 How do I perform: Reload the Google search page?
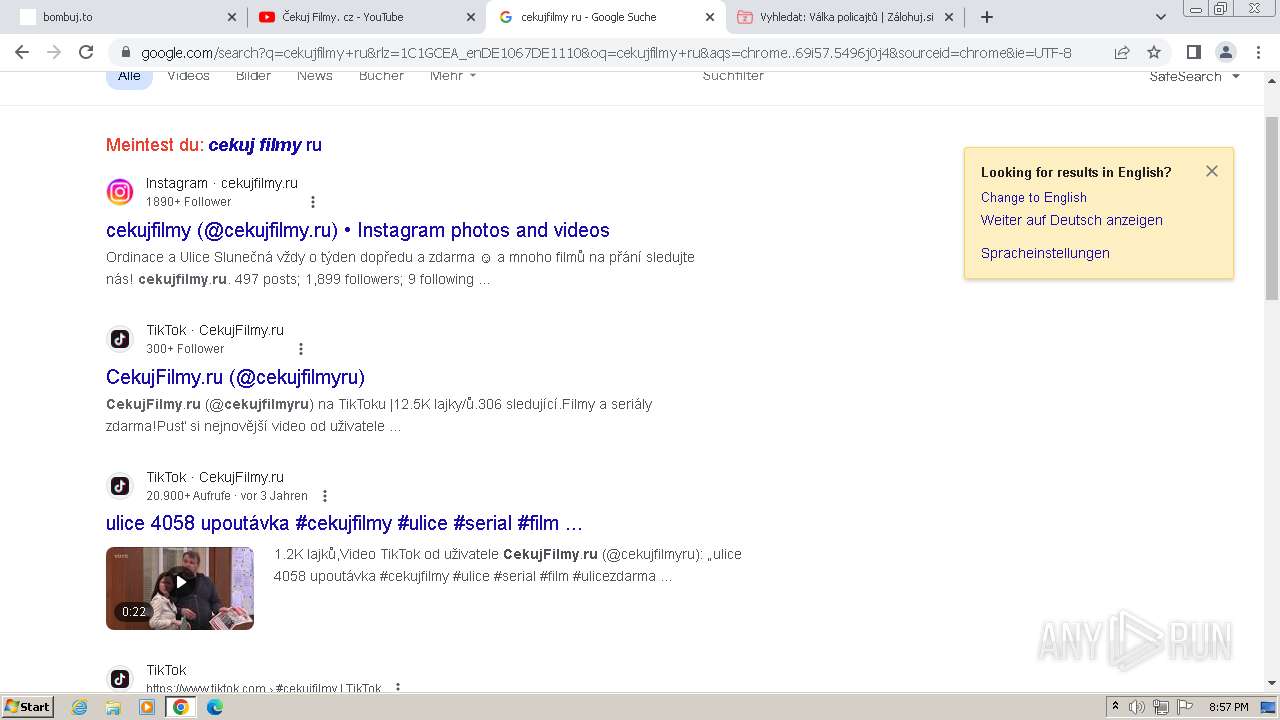click(x=86, y=52)
